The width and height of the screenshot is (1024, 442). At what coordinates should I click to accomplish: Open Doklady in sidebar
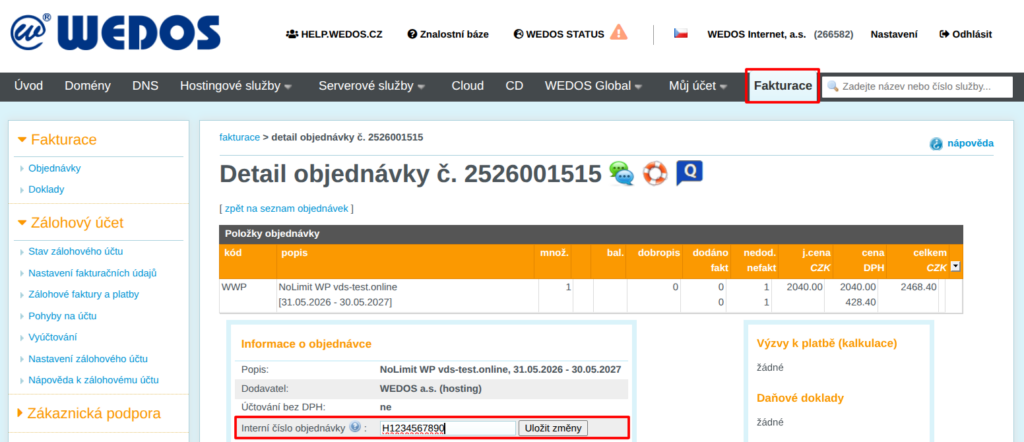pyautogui.click(x=46, y=189)
